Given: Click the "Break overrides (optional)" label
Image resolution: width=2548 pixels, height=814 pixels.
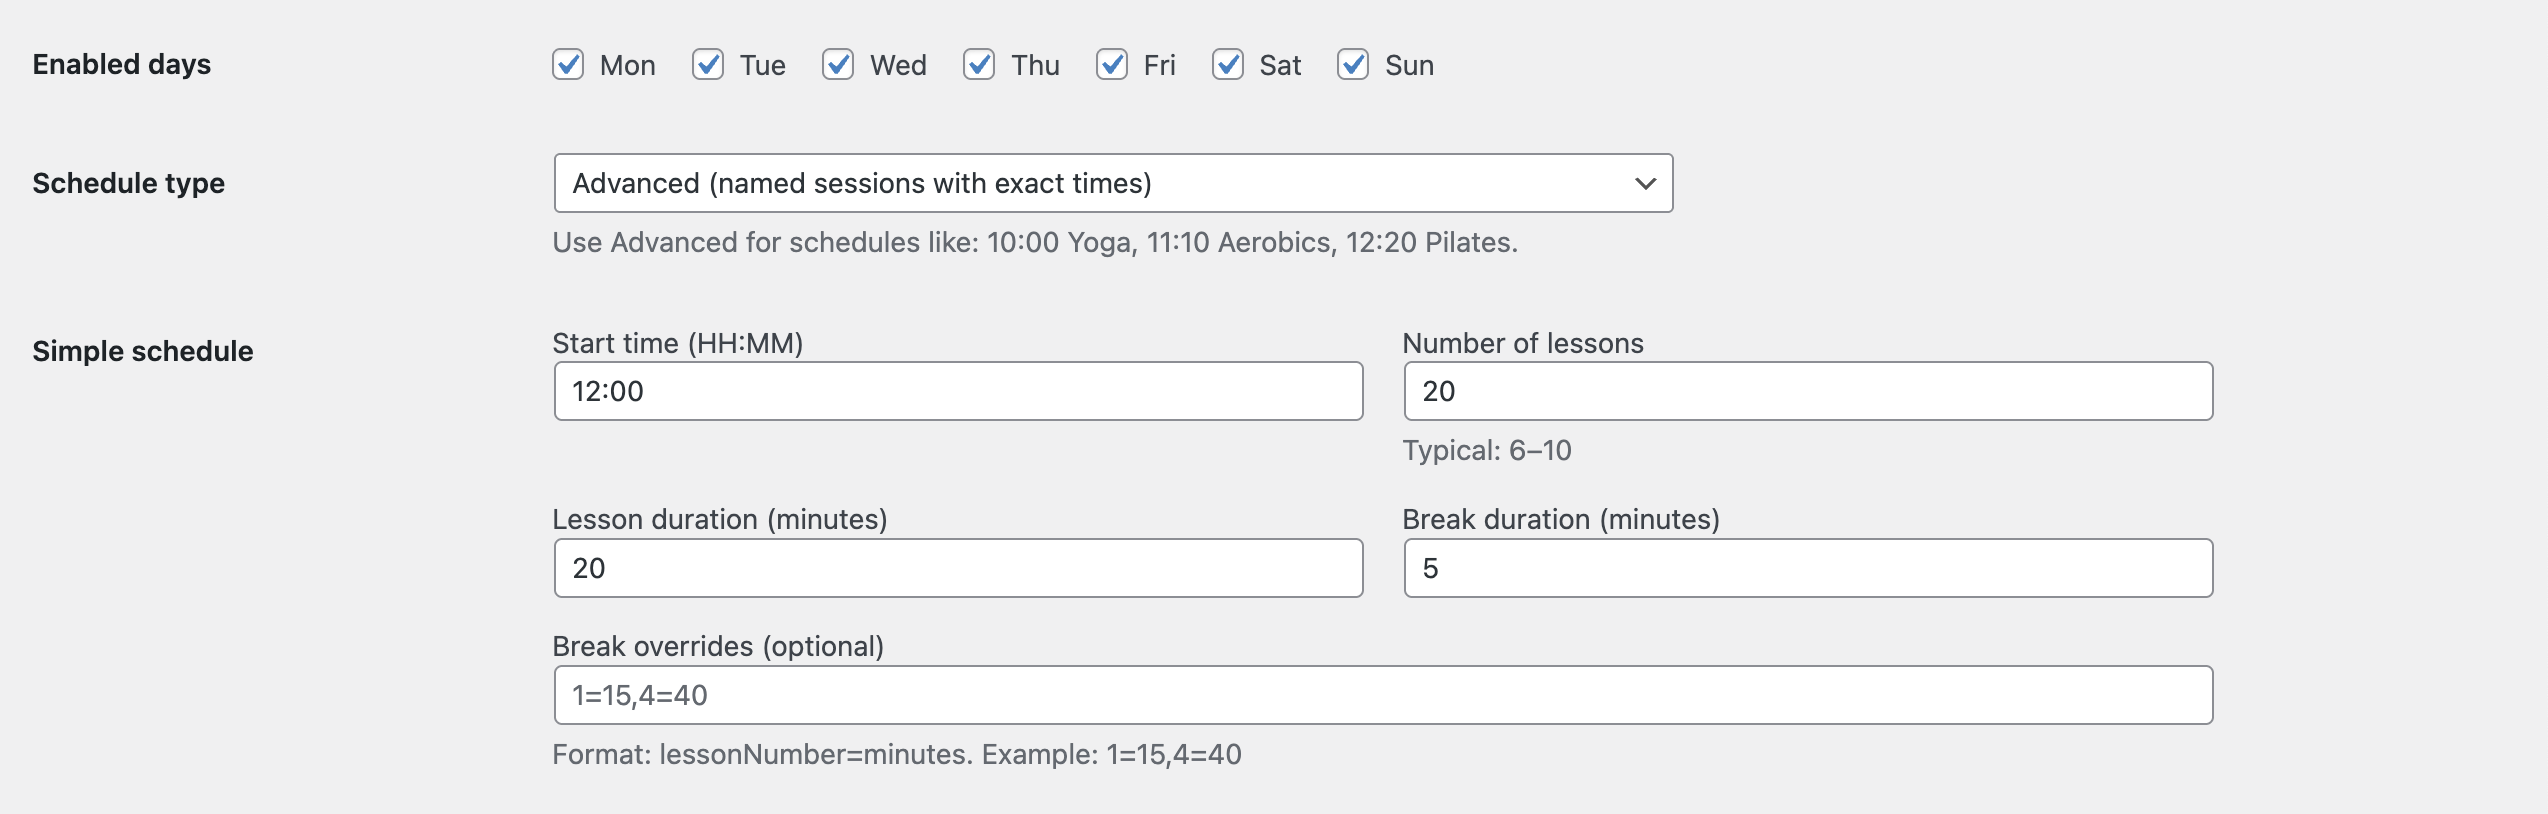Looking at the screenshot, I should point(718,646).
